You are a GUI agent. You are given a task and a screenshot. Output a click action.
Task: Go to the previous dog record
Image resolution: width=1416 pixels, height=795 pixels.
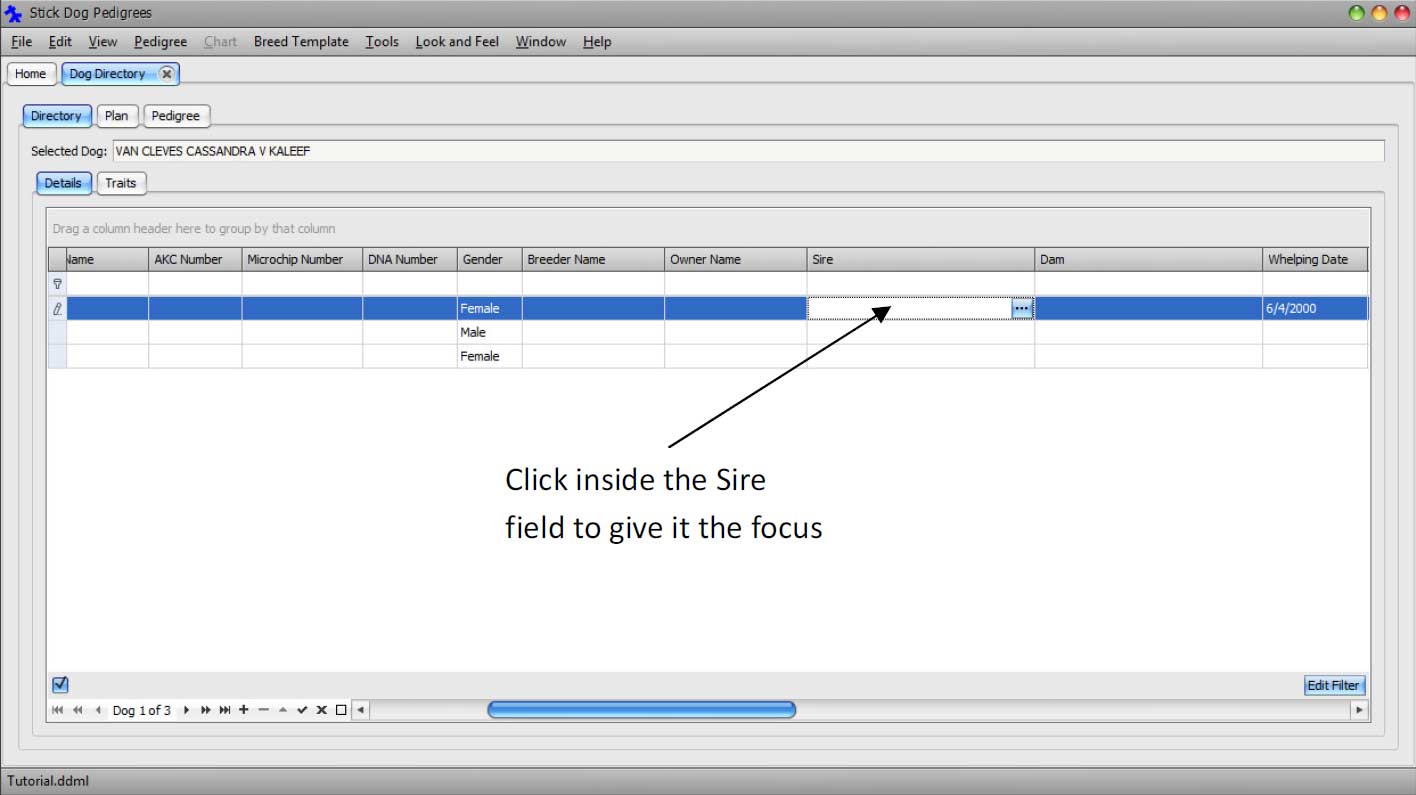pyautogui.click(x=98, y=709)
